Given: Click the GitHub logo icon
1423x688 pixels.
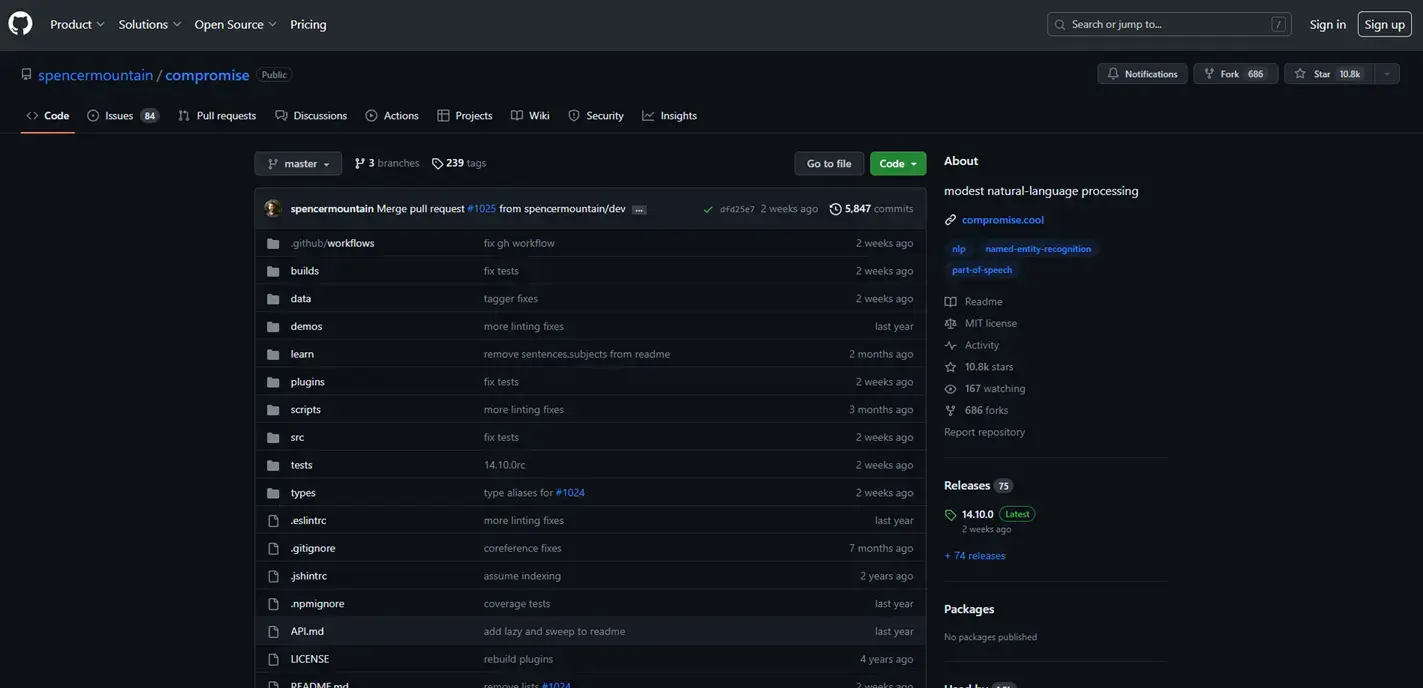Looking at the screenshot, I should (x=20, y=24).
